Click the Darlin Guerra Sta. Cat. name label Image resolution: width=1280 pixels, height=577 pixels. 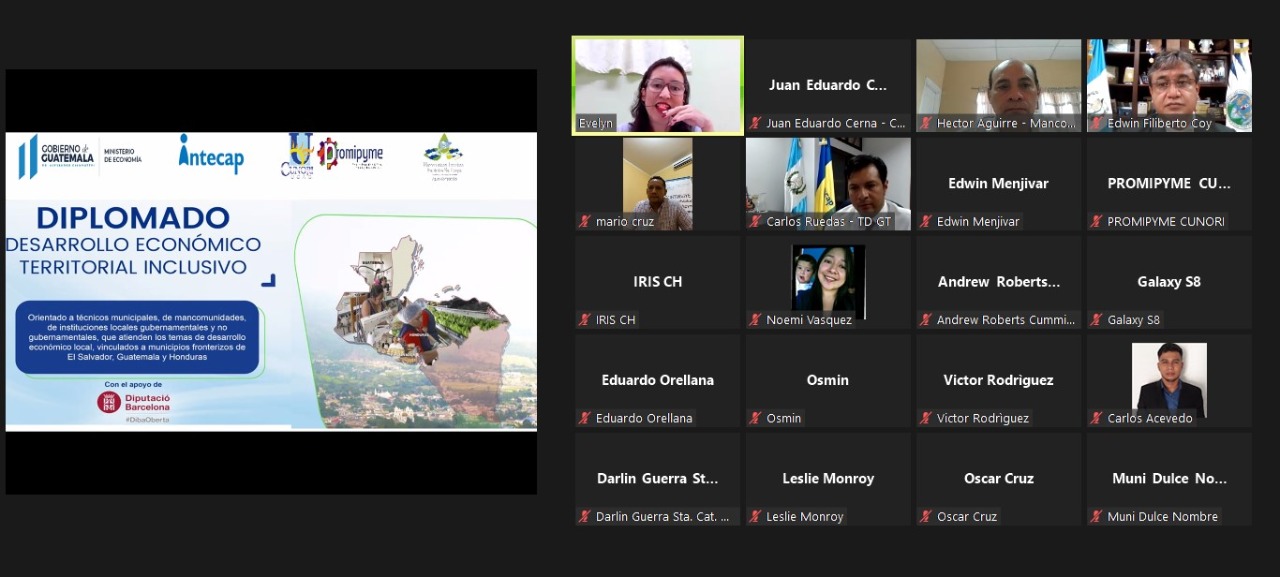(x=662, y=517)
